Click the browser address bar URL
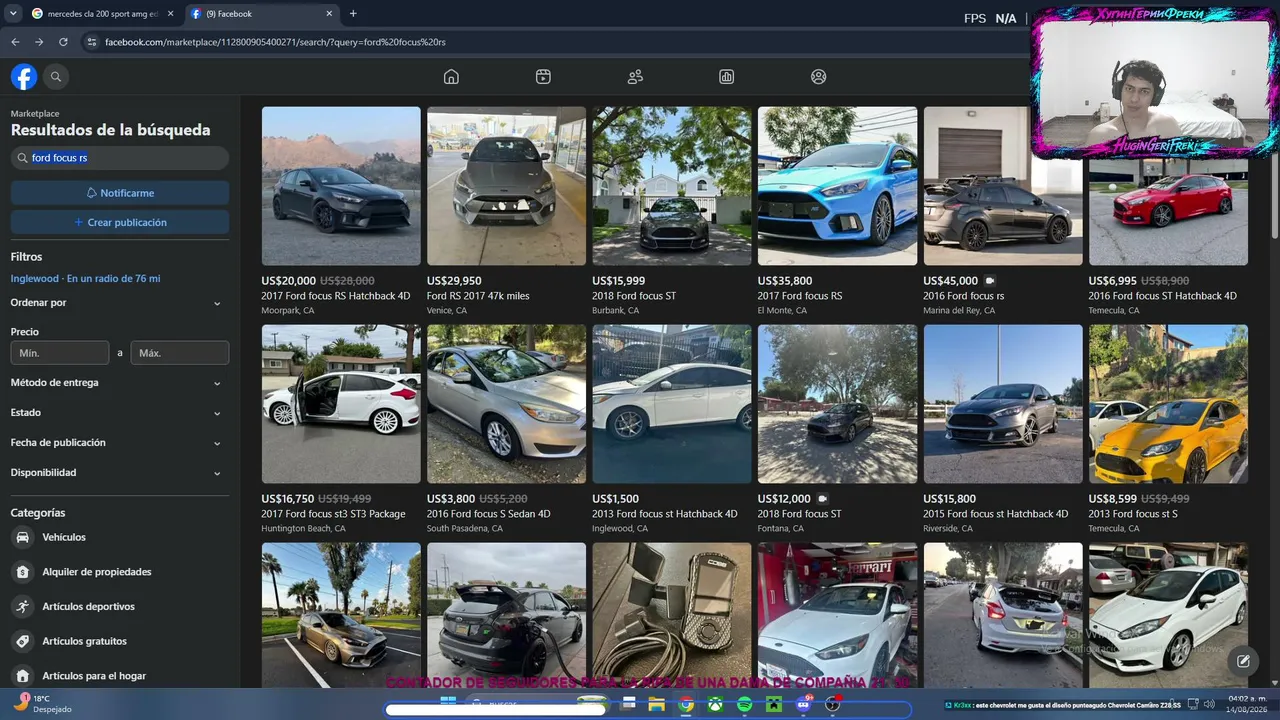Screen dimensions: 1280x720 275,42
